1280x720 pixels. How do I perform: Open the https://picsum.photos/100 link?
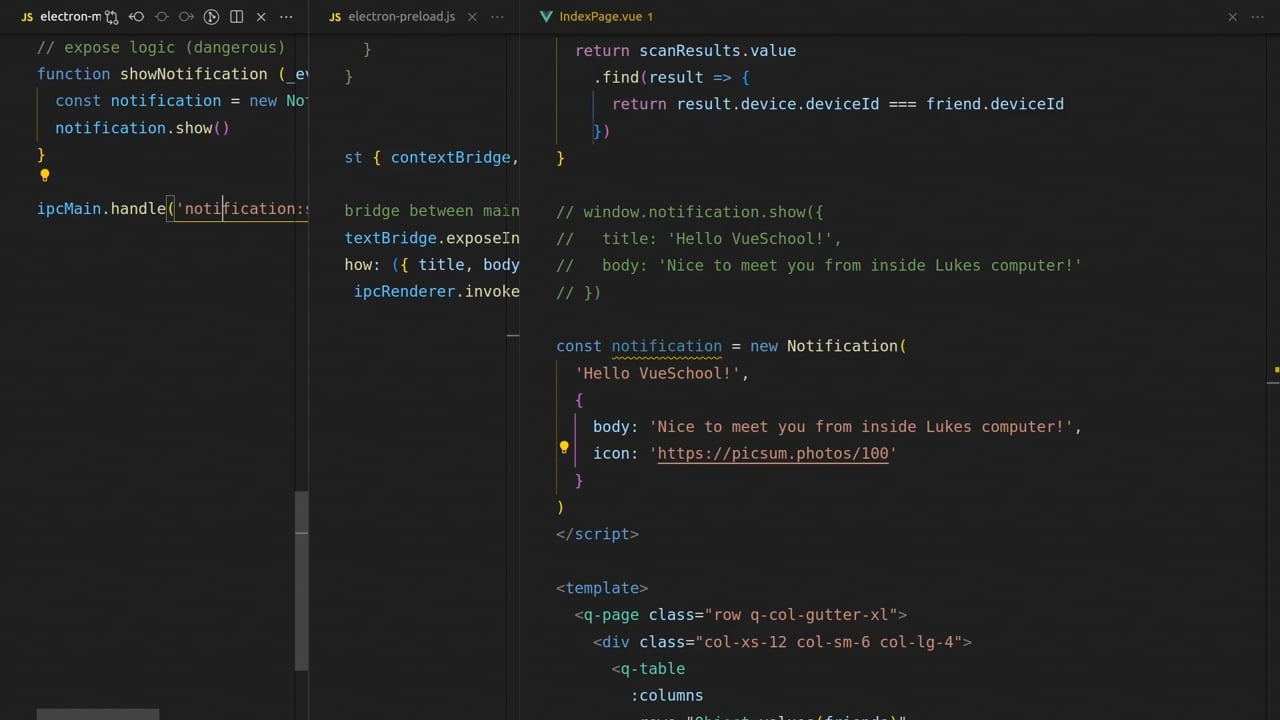tap(773, 453)
